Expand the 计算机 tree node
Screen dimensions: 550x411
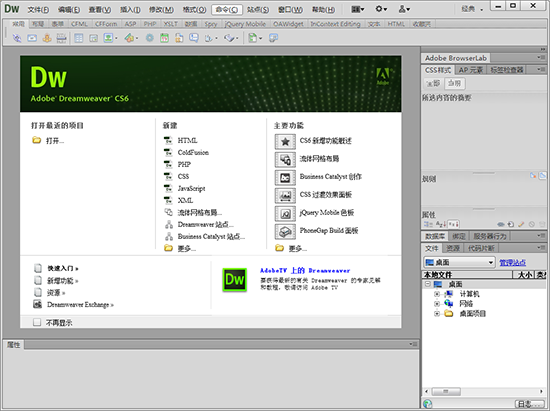[x=437, y=294]
